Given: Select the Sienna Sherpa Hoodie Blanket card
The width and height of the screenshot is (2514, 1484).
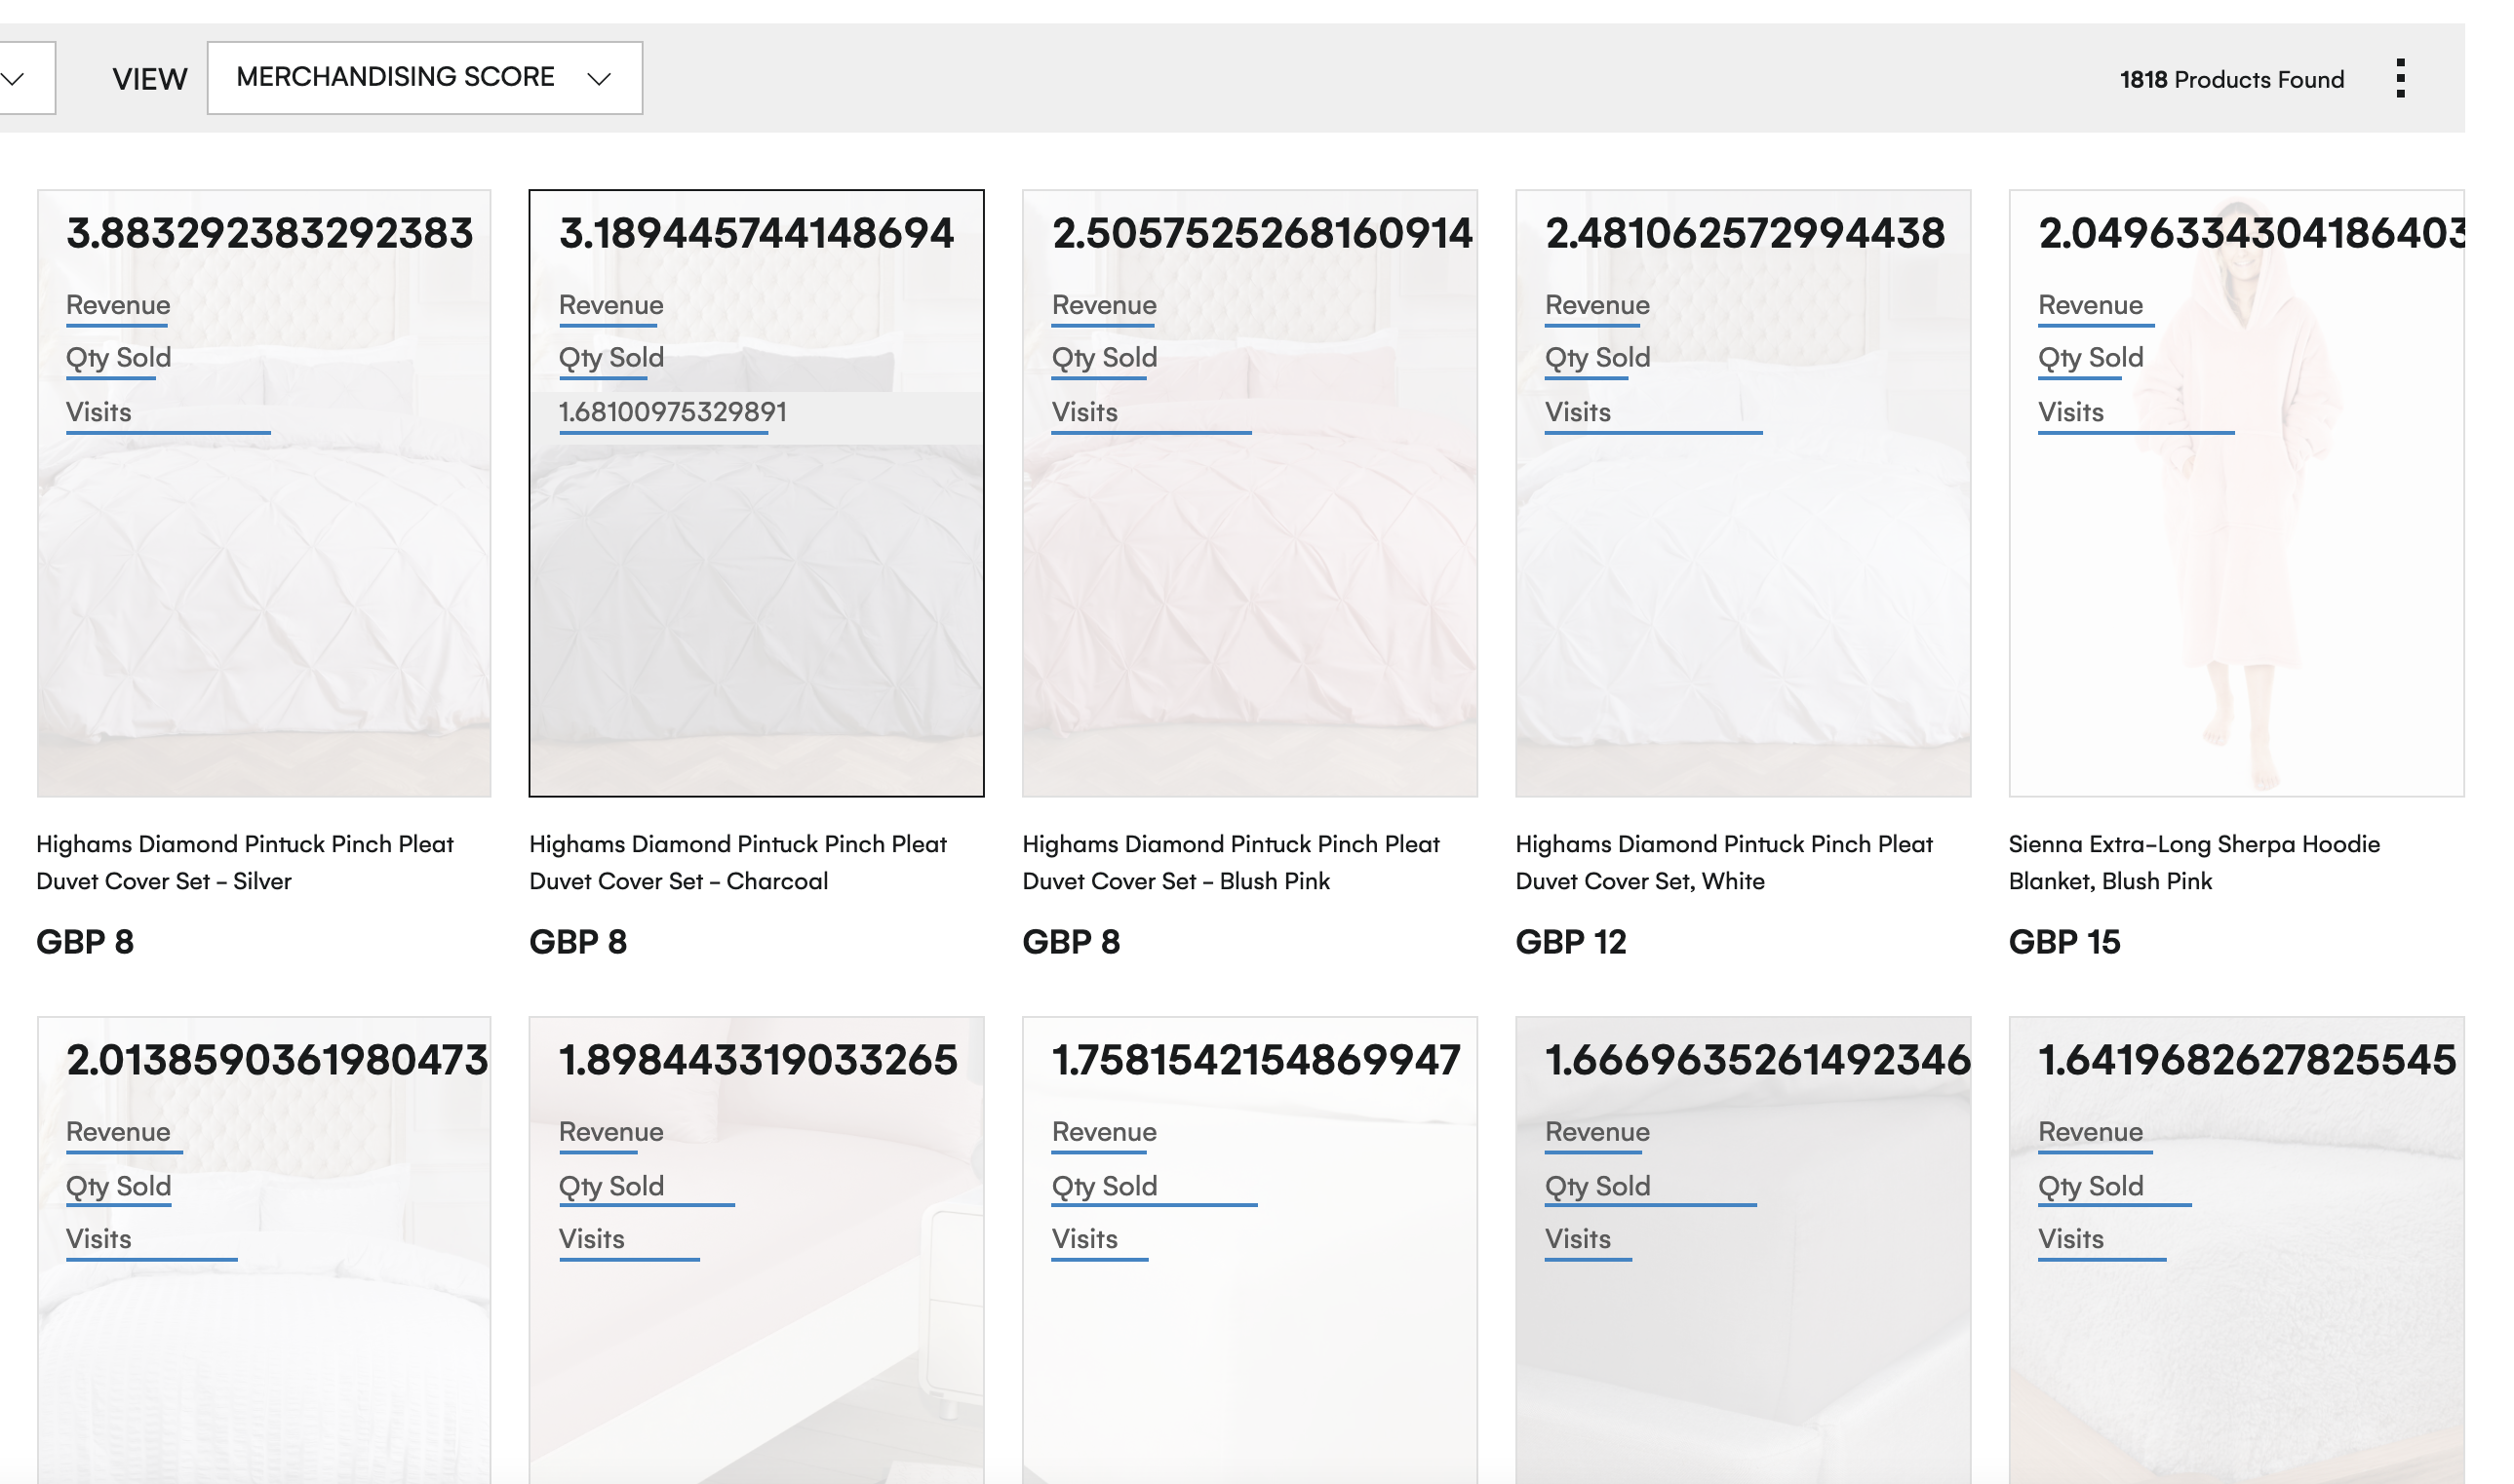Looking at the screenshot, I should (x=2236, y=493).
